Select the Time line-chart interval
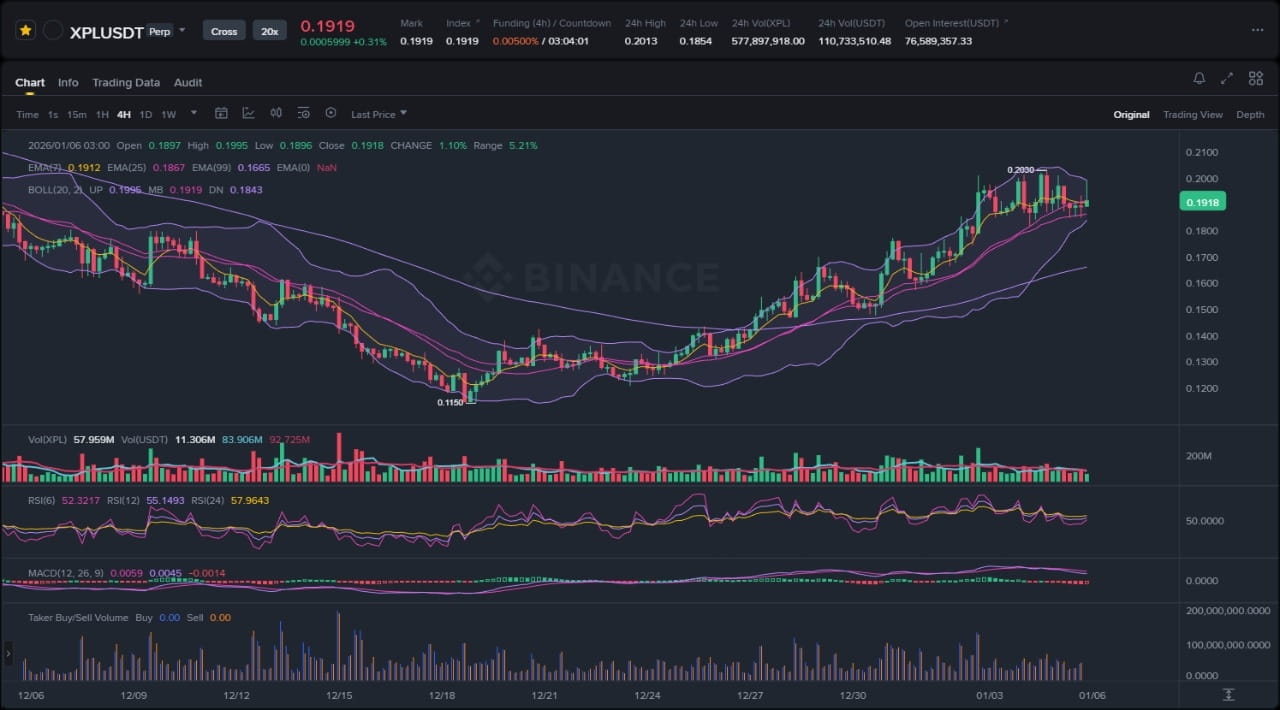Screen dimensions: 1280x710 27,114
